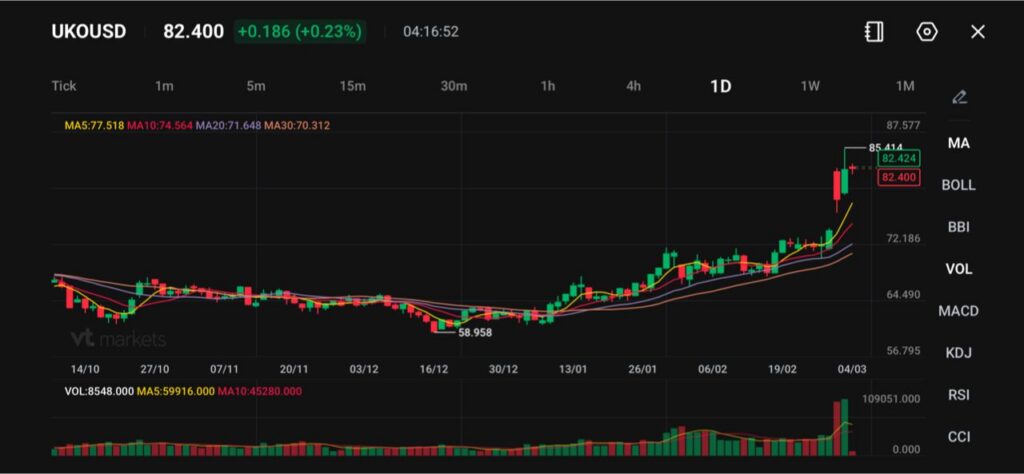The width and height of the screenshot is (1024, 474).
Task: Click the UKOUSD symbol name
Action: tap(89, 32)
